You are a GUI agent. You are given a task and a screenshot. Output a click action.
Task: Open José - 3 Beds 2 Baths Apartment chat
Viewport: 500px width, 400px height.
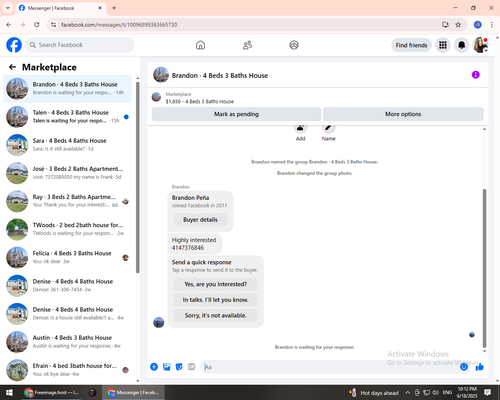67,173
